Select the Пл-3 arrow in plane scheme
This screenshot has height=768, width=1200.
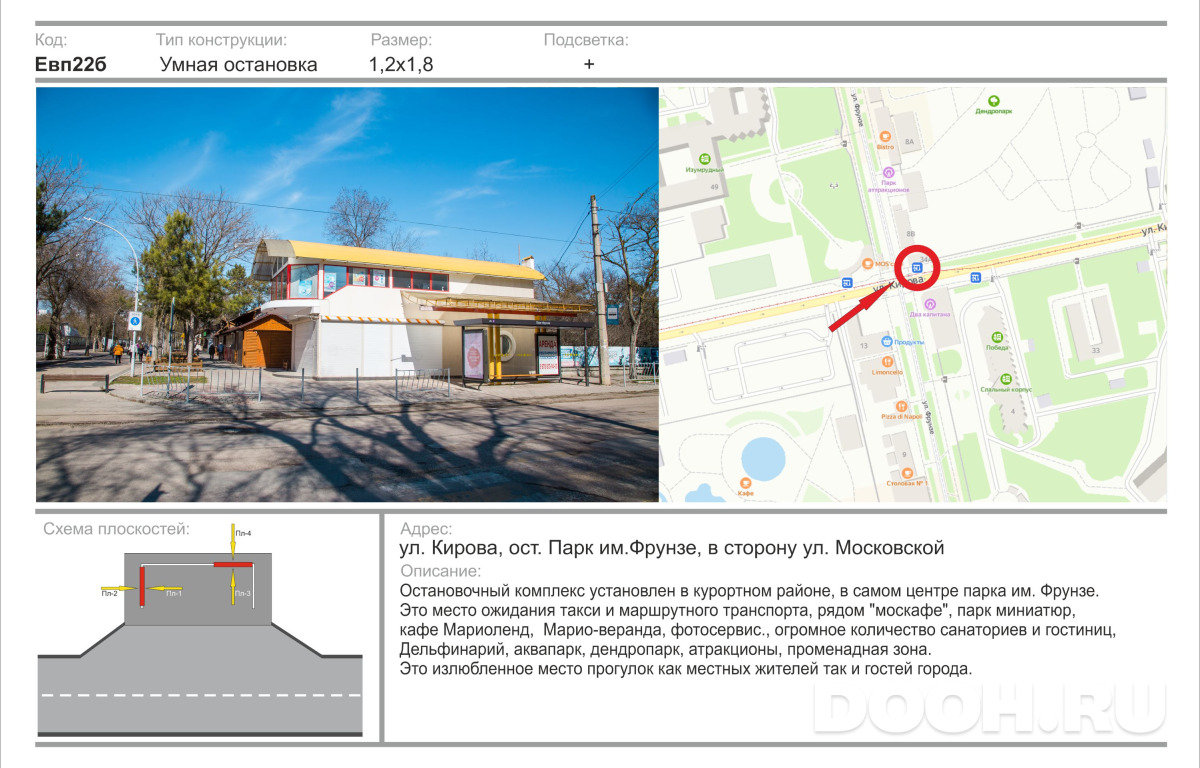232,586
